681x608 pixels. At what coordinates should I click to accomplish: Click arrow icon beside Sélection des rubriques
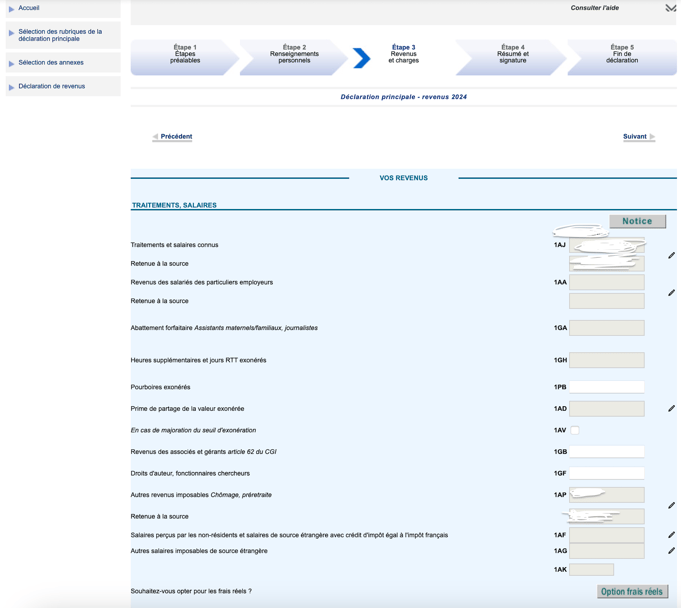tap(11, 33)
